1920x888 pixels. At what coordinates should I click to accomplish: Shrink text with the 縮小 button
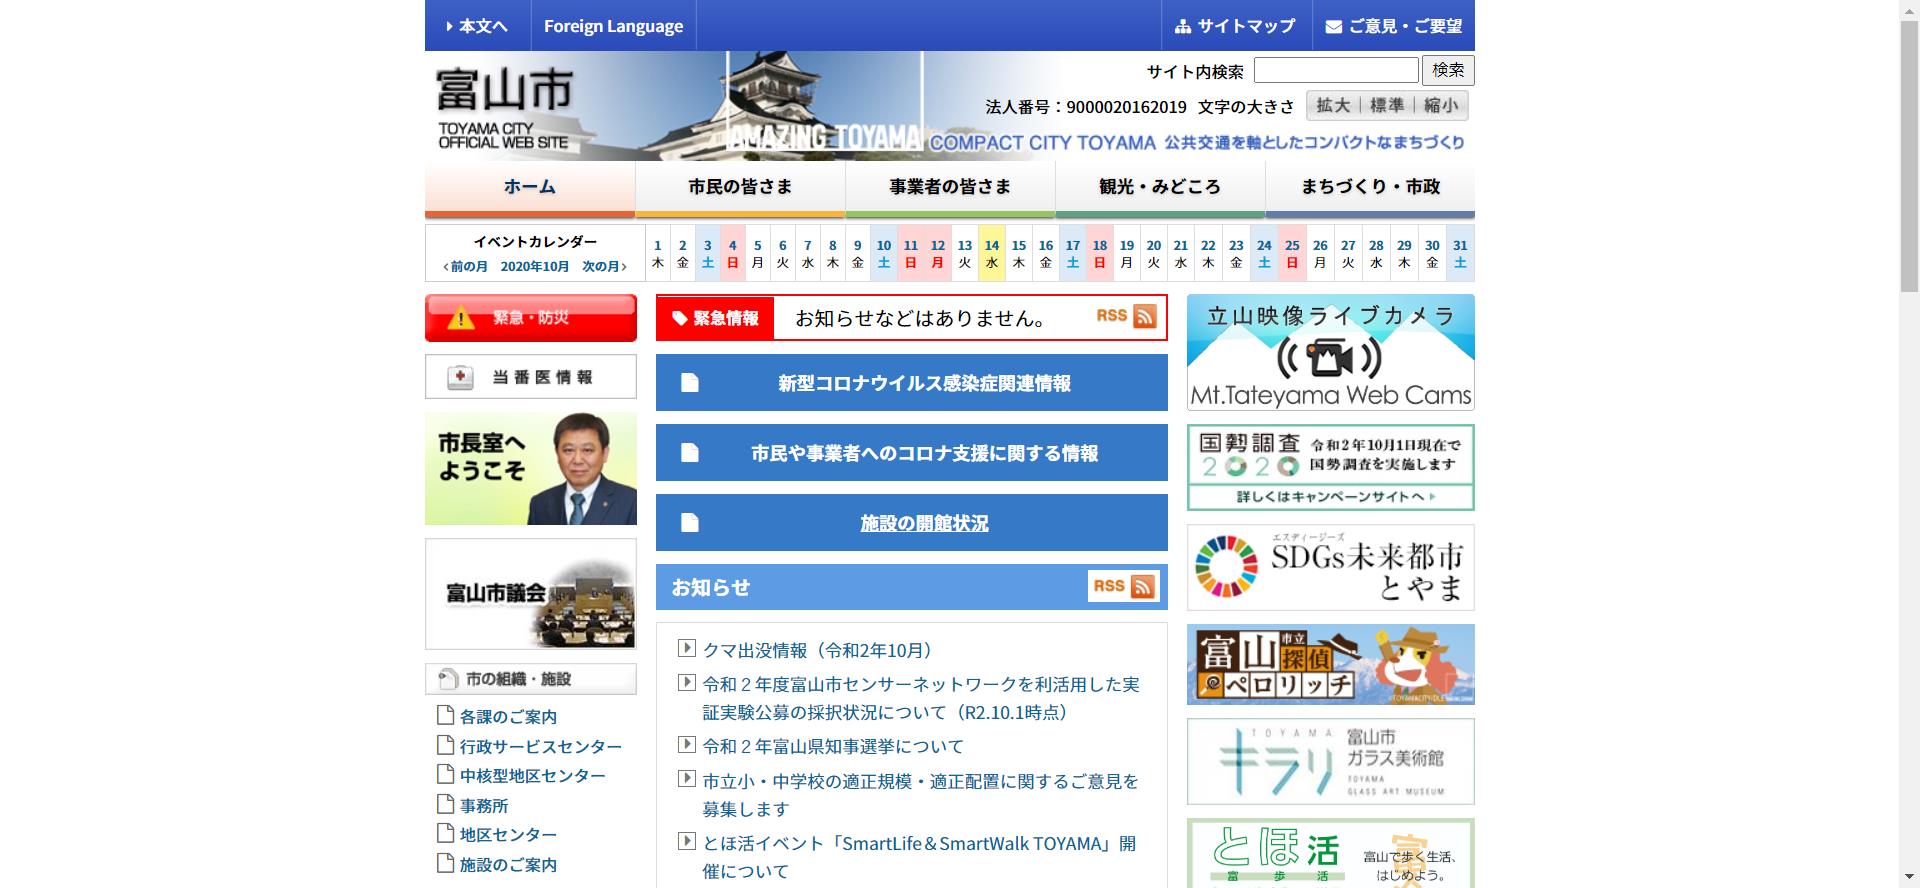coord(1441,106)
